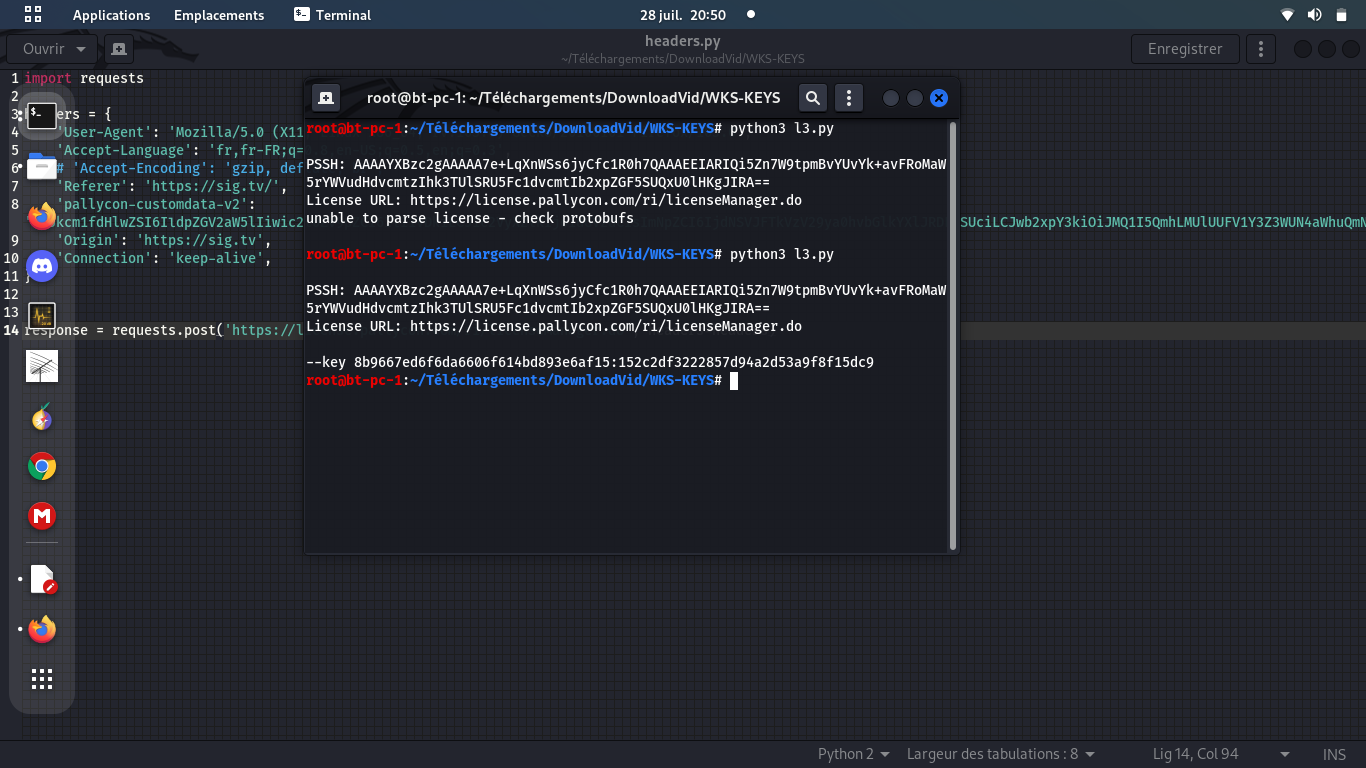Screen dimensions: 1366x768
Task: Open the system monitor graph icon in dock
Action: (x=42, y=316)
